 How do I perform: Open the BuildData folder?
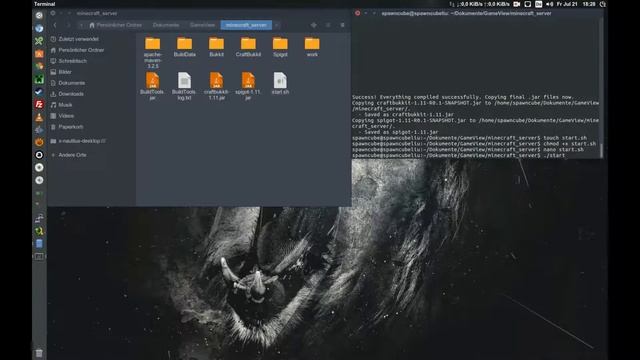coord(184,47)
